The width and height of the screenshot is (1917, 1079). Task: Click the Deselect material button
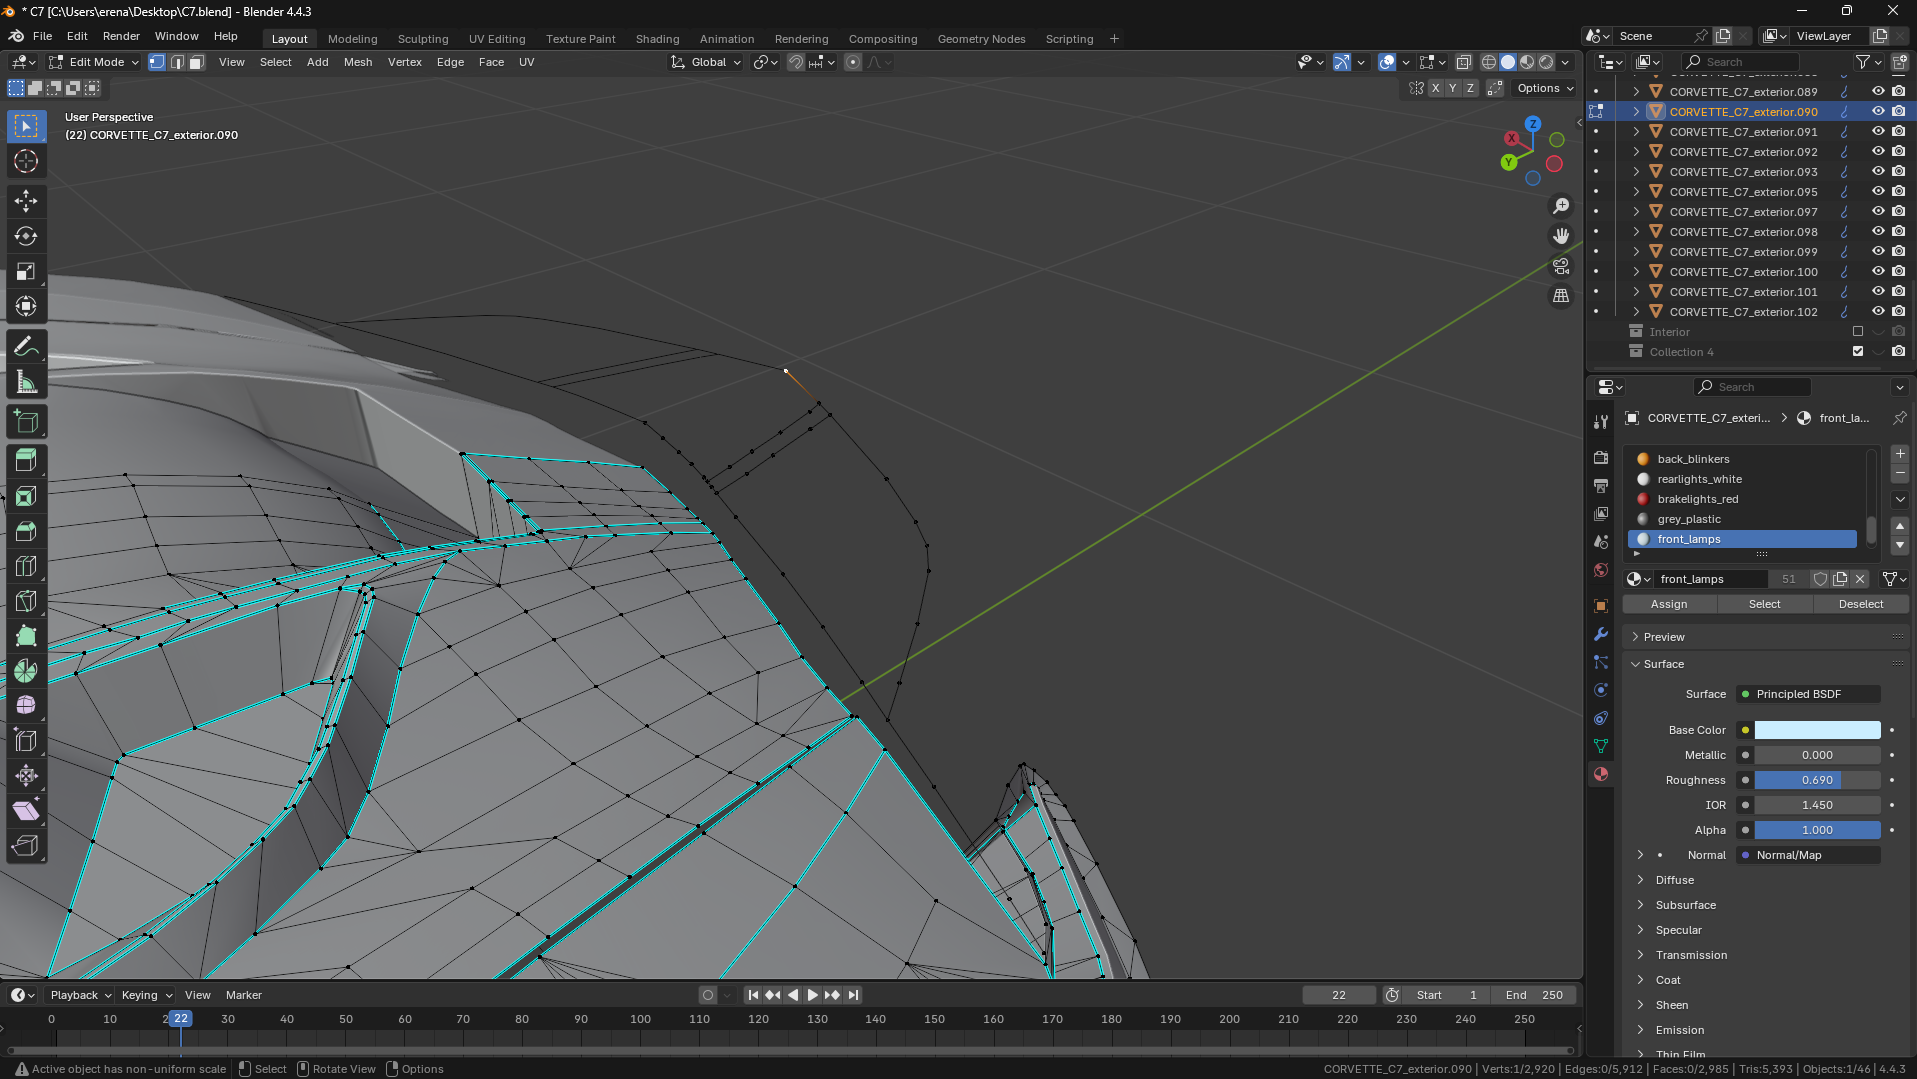click(1860, 604)
